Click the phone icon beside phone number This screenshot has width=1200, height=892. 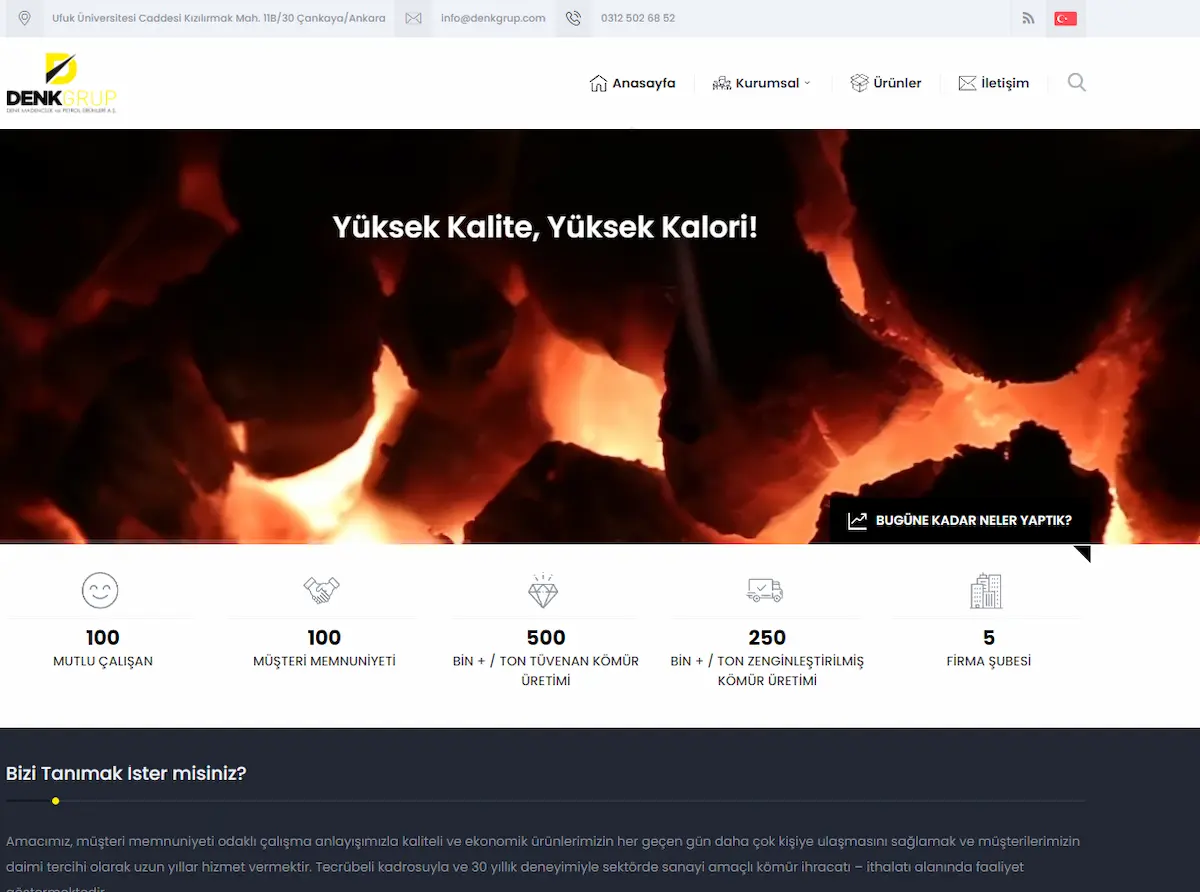(x=573, y=18)
